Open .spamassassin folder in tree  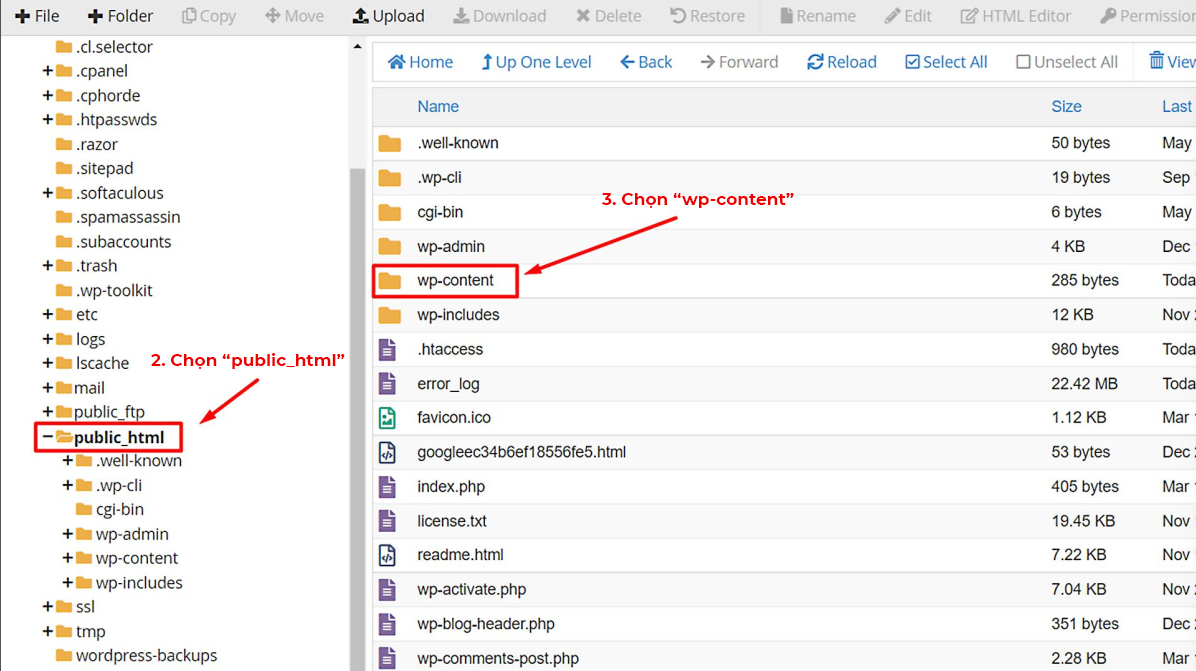pos(118,217)
